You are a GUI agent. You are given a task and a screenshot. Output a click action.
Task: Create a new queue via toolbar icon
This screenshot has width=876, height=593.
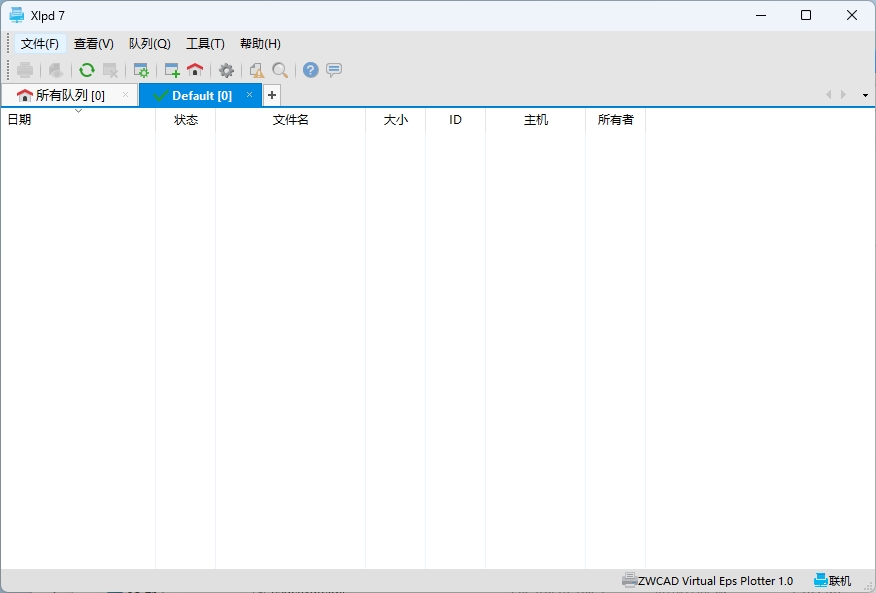click(x=170, y=70)
